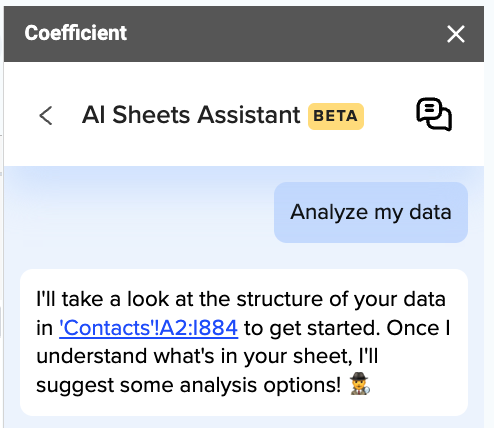Go back using the left chevron arrow

(46, 116)
